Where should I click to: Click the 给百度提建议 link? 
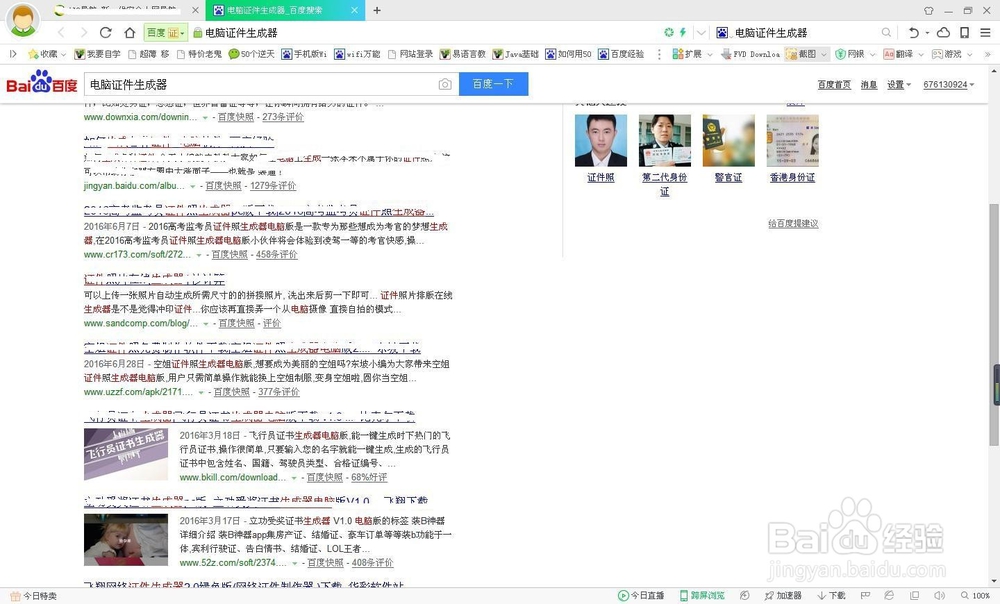pos(793,223)
